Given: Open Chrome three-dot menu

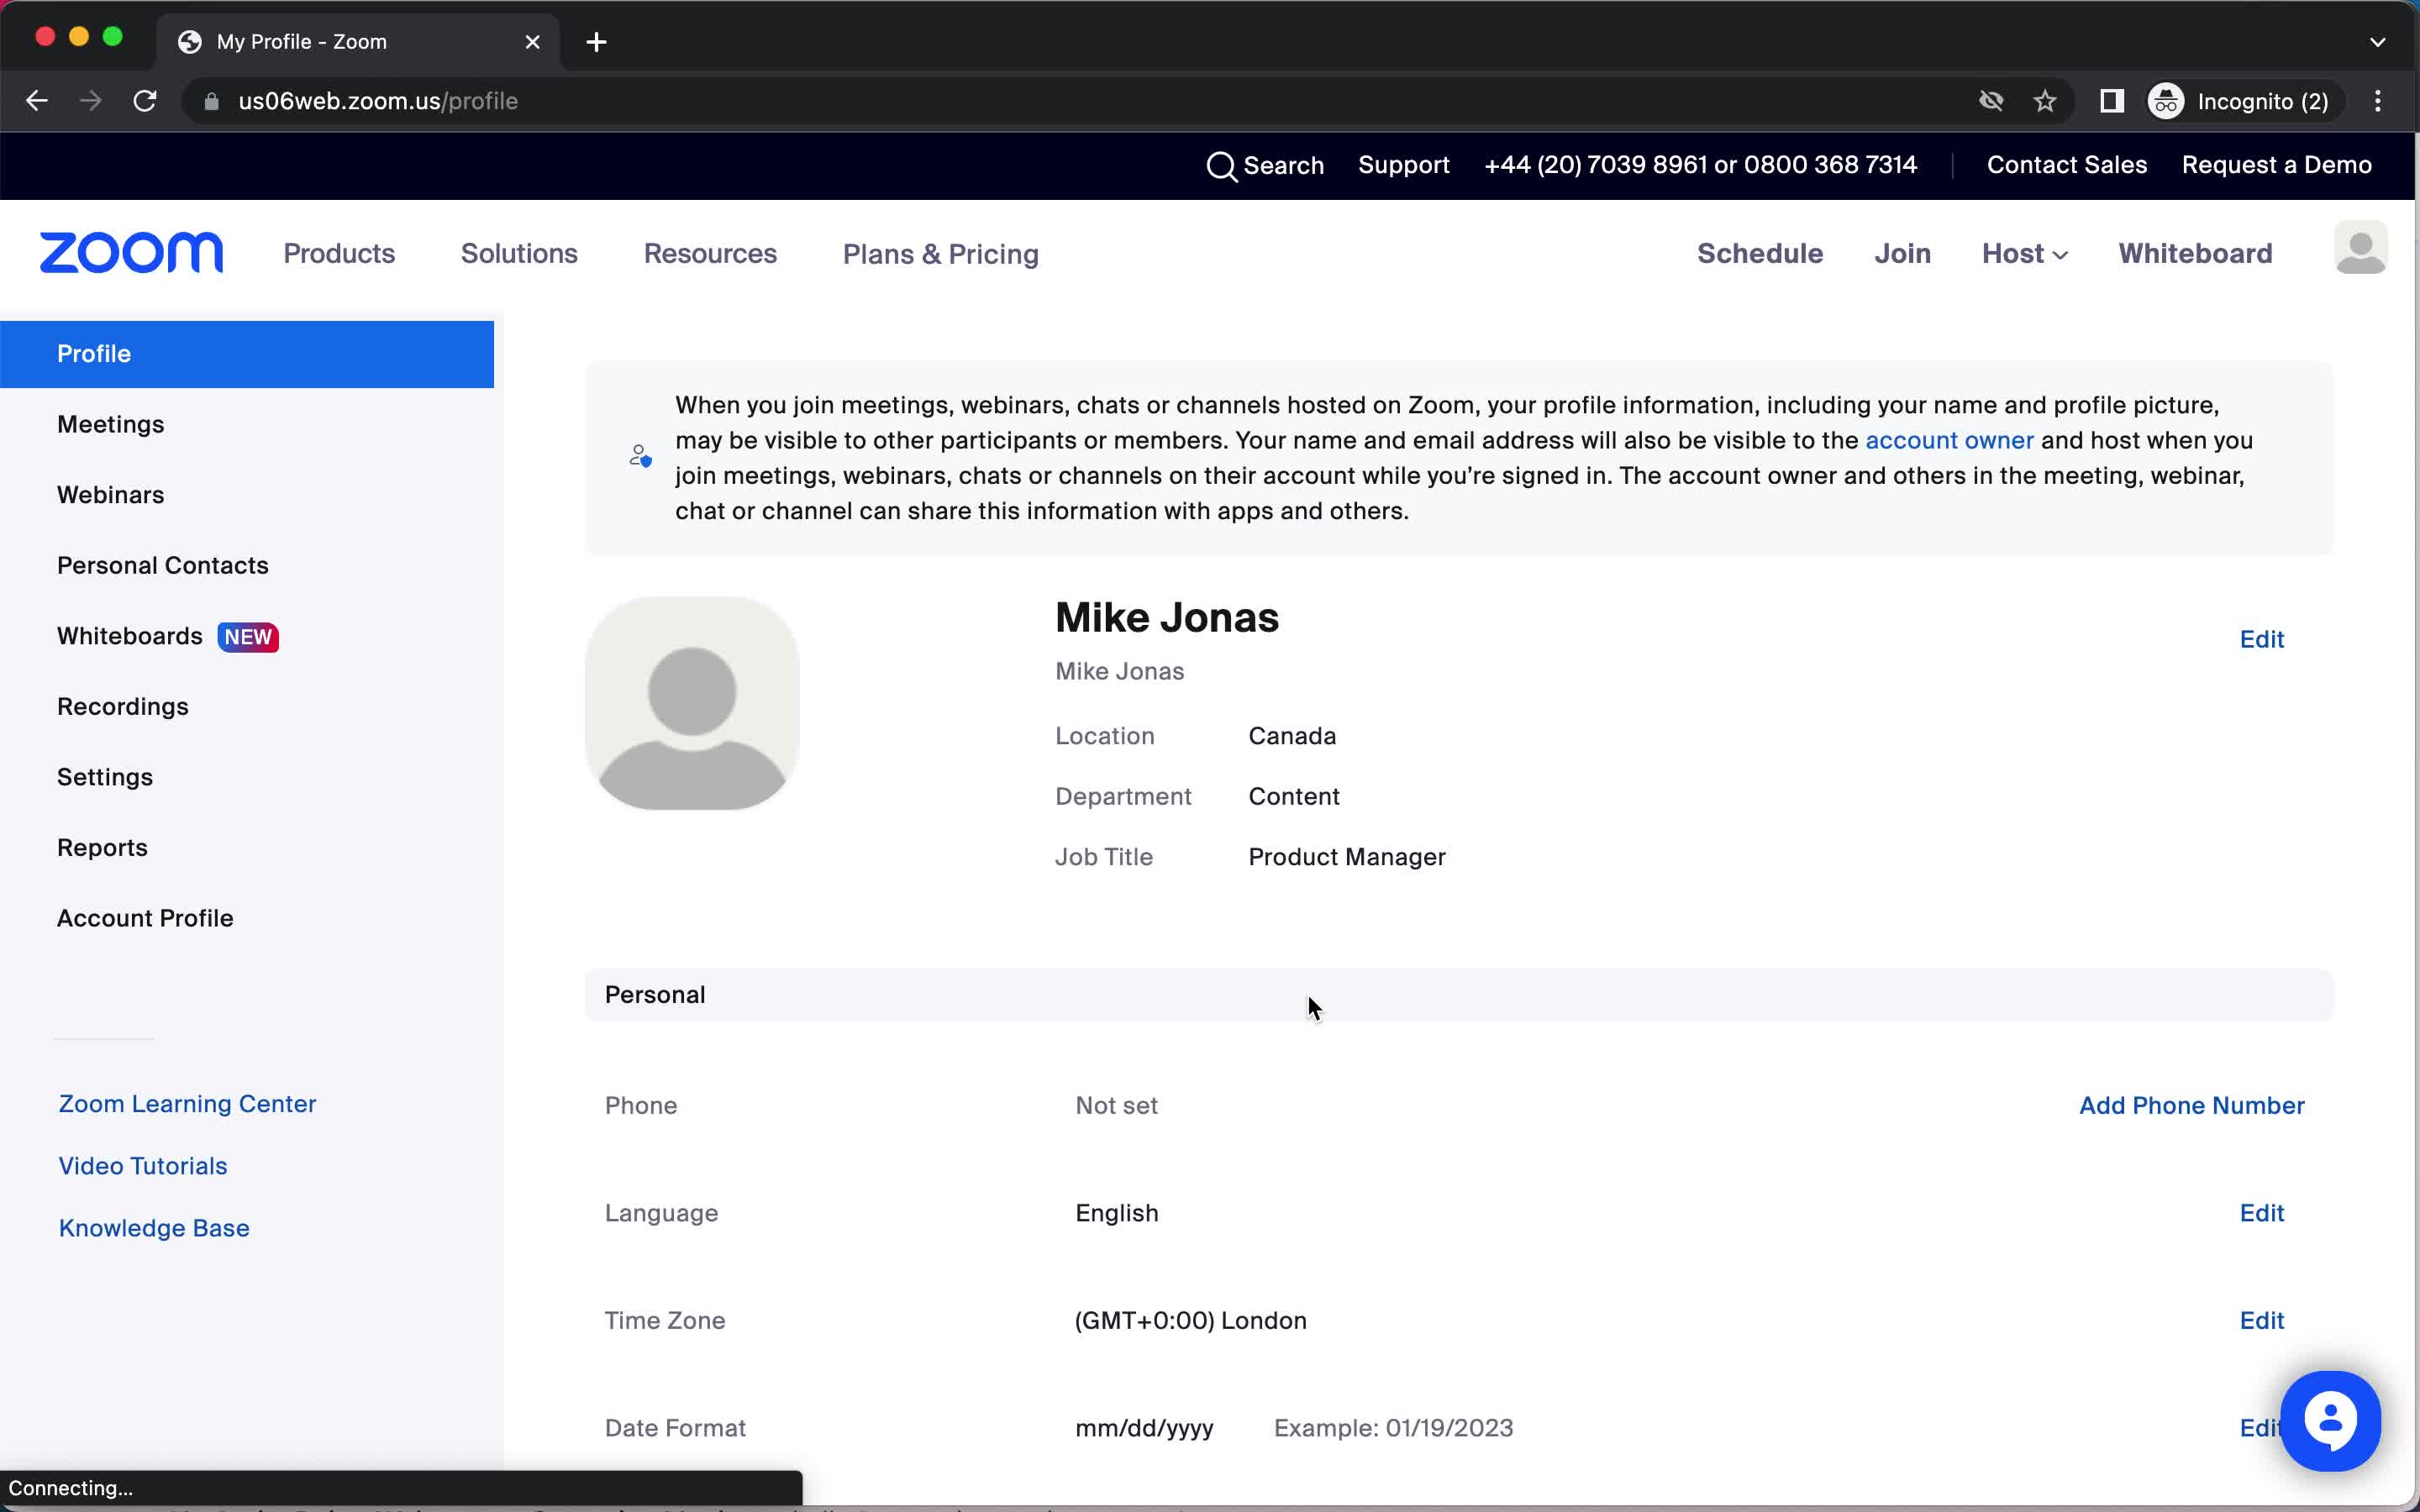Looking at the screenshot, I should point(2378,101).
